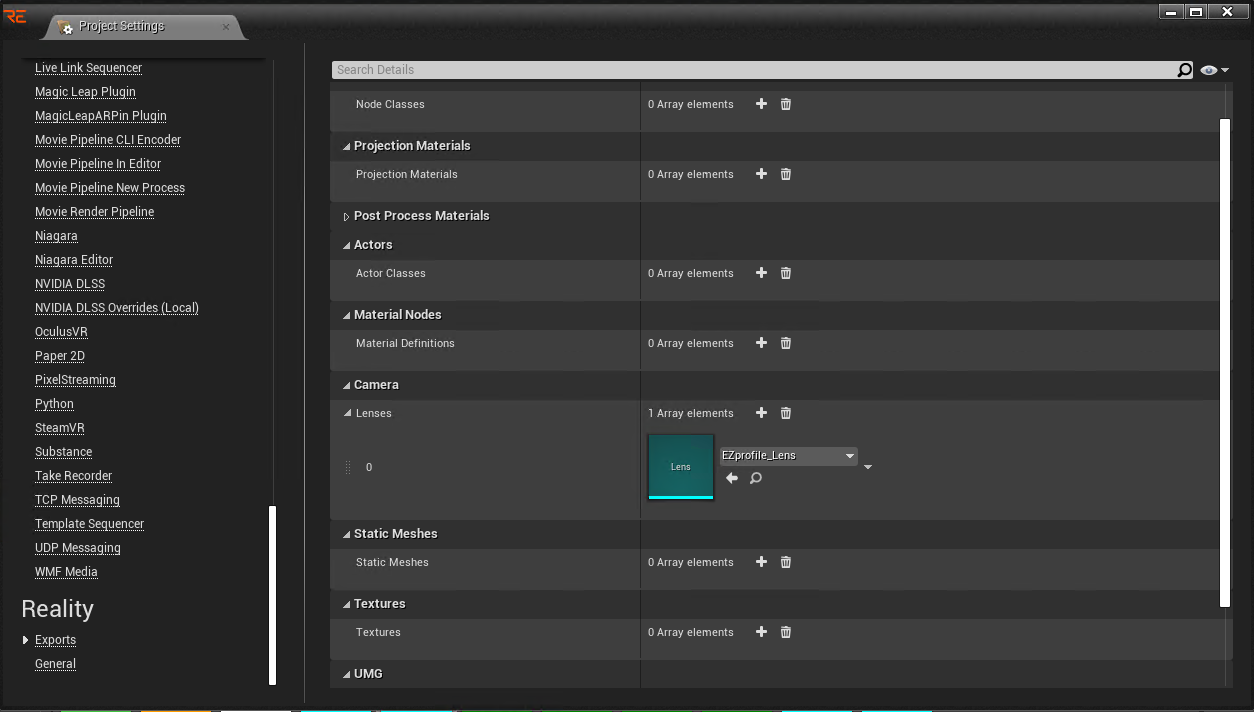
Task: Click the Lens asset thumbnail
Action: tap(681, 466)
